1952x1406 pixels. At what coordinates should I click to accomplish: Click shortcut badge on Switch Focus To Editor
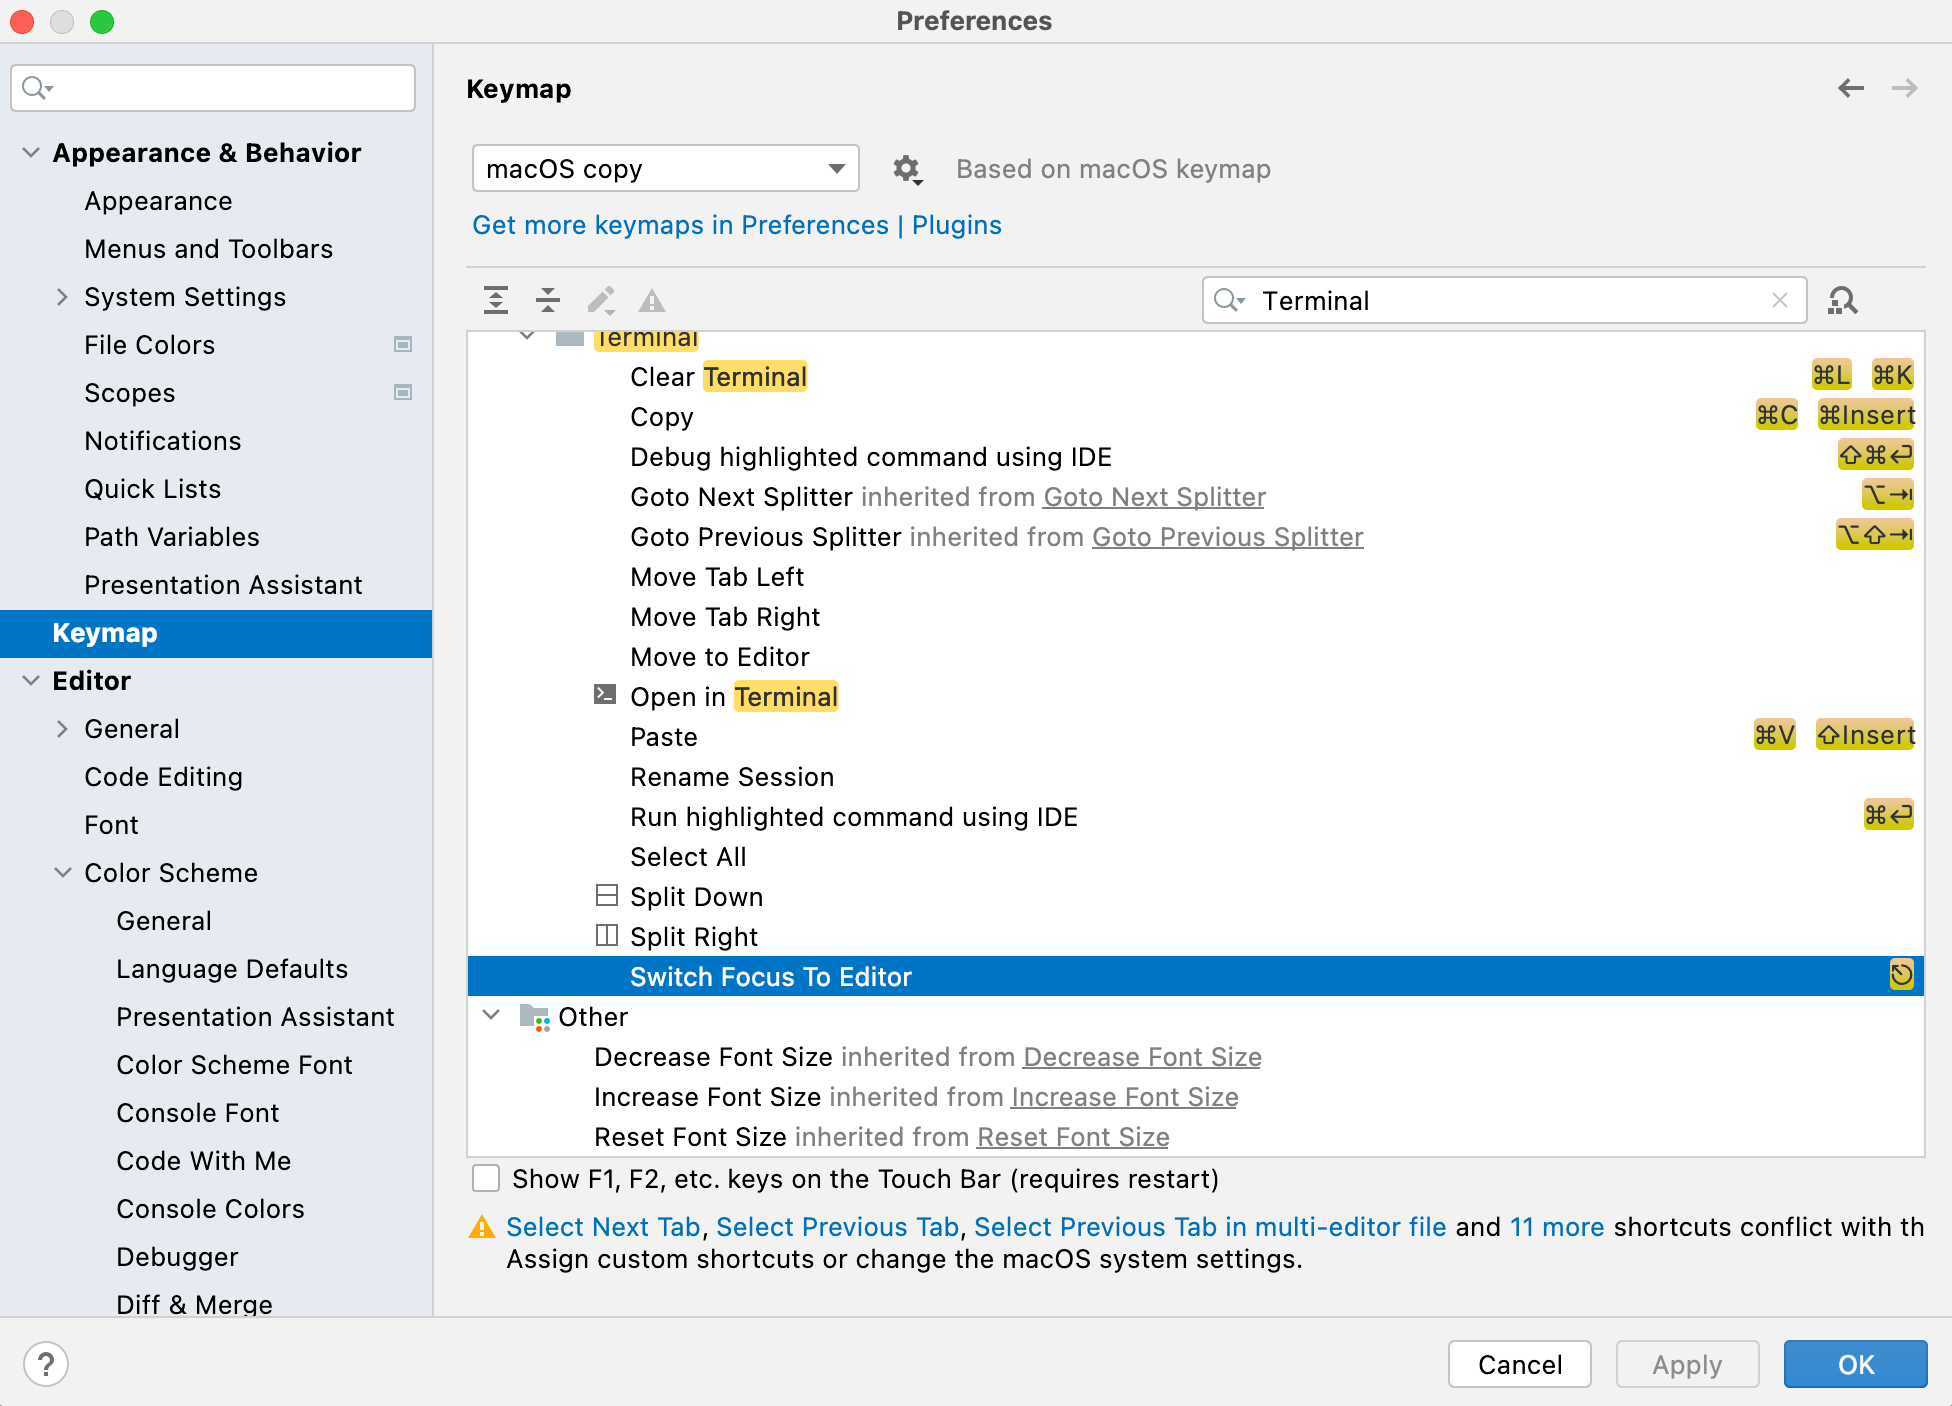(x=1901, y=975)
